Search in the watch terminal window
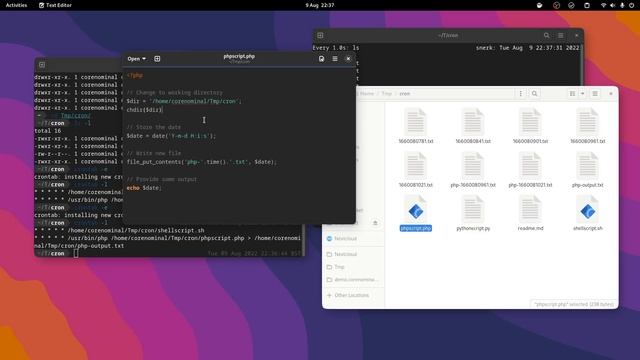Viewport: 640px width, 360px height. [547, 36]
